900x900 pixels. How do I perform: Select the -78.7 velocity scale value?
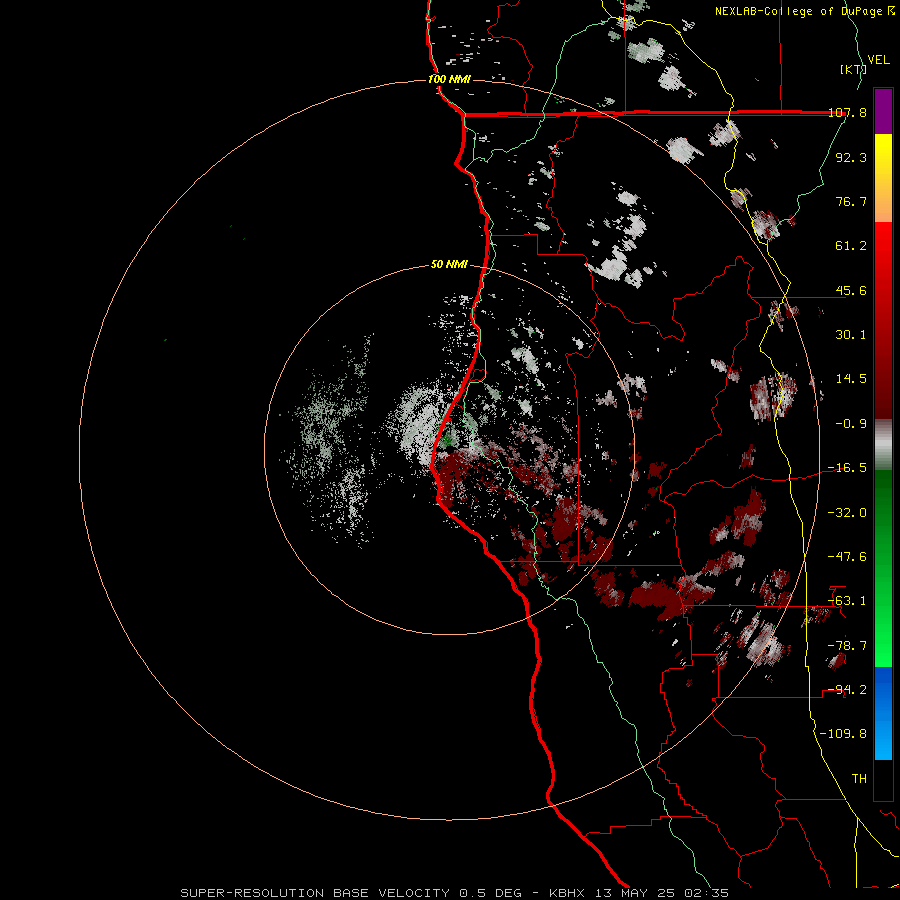point(847,646)
